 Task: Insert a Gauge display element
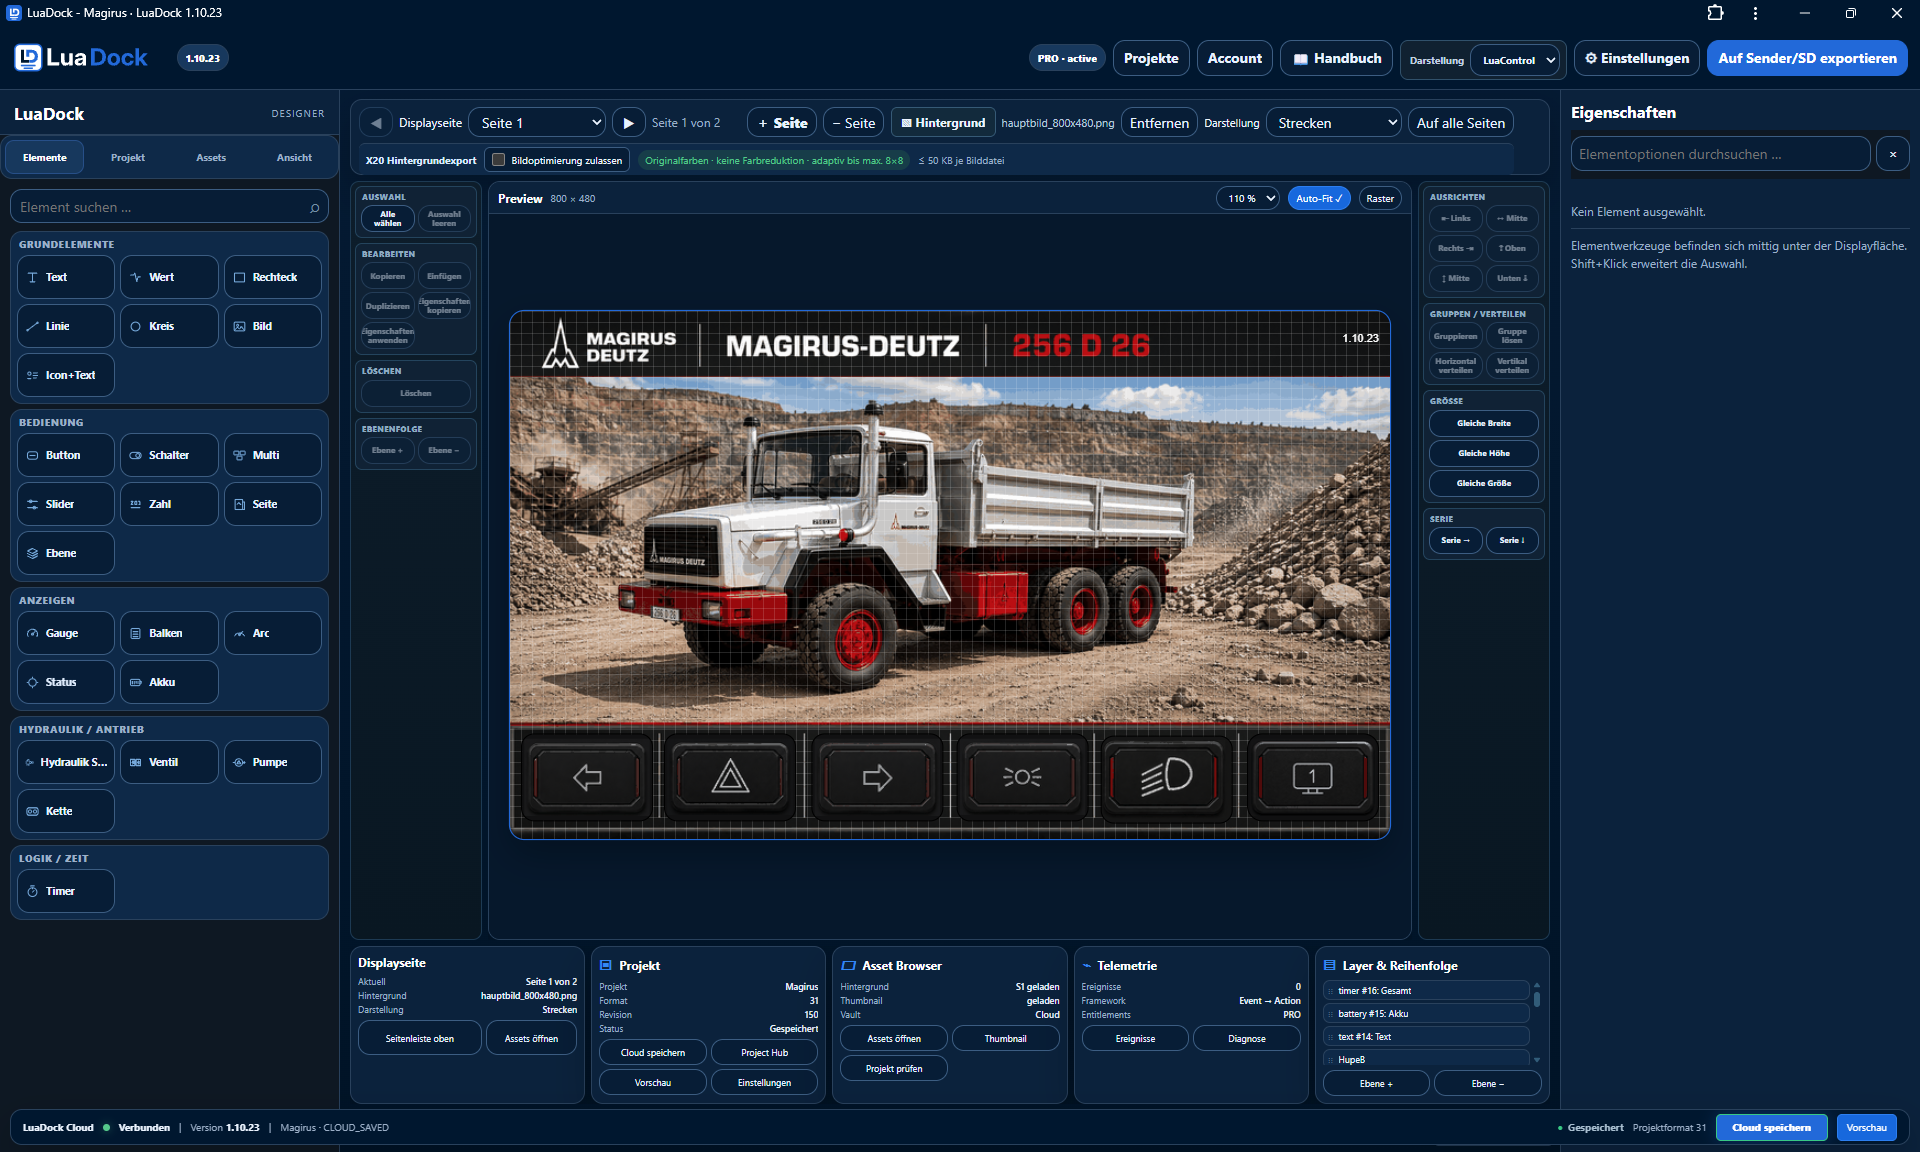[x=66, y=633]
